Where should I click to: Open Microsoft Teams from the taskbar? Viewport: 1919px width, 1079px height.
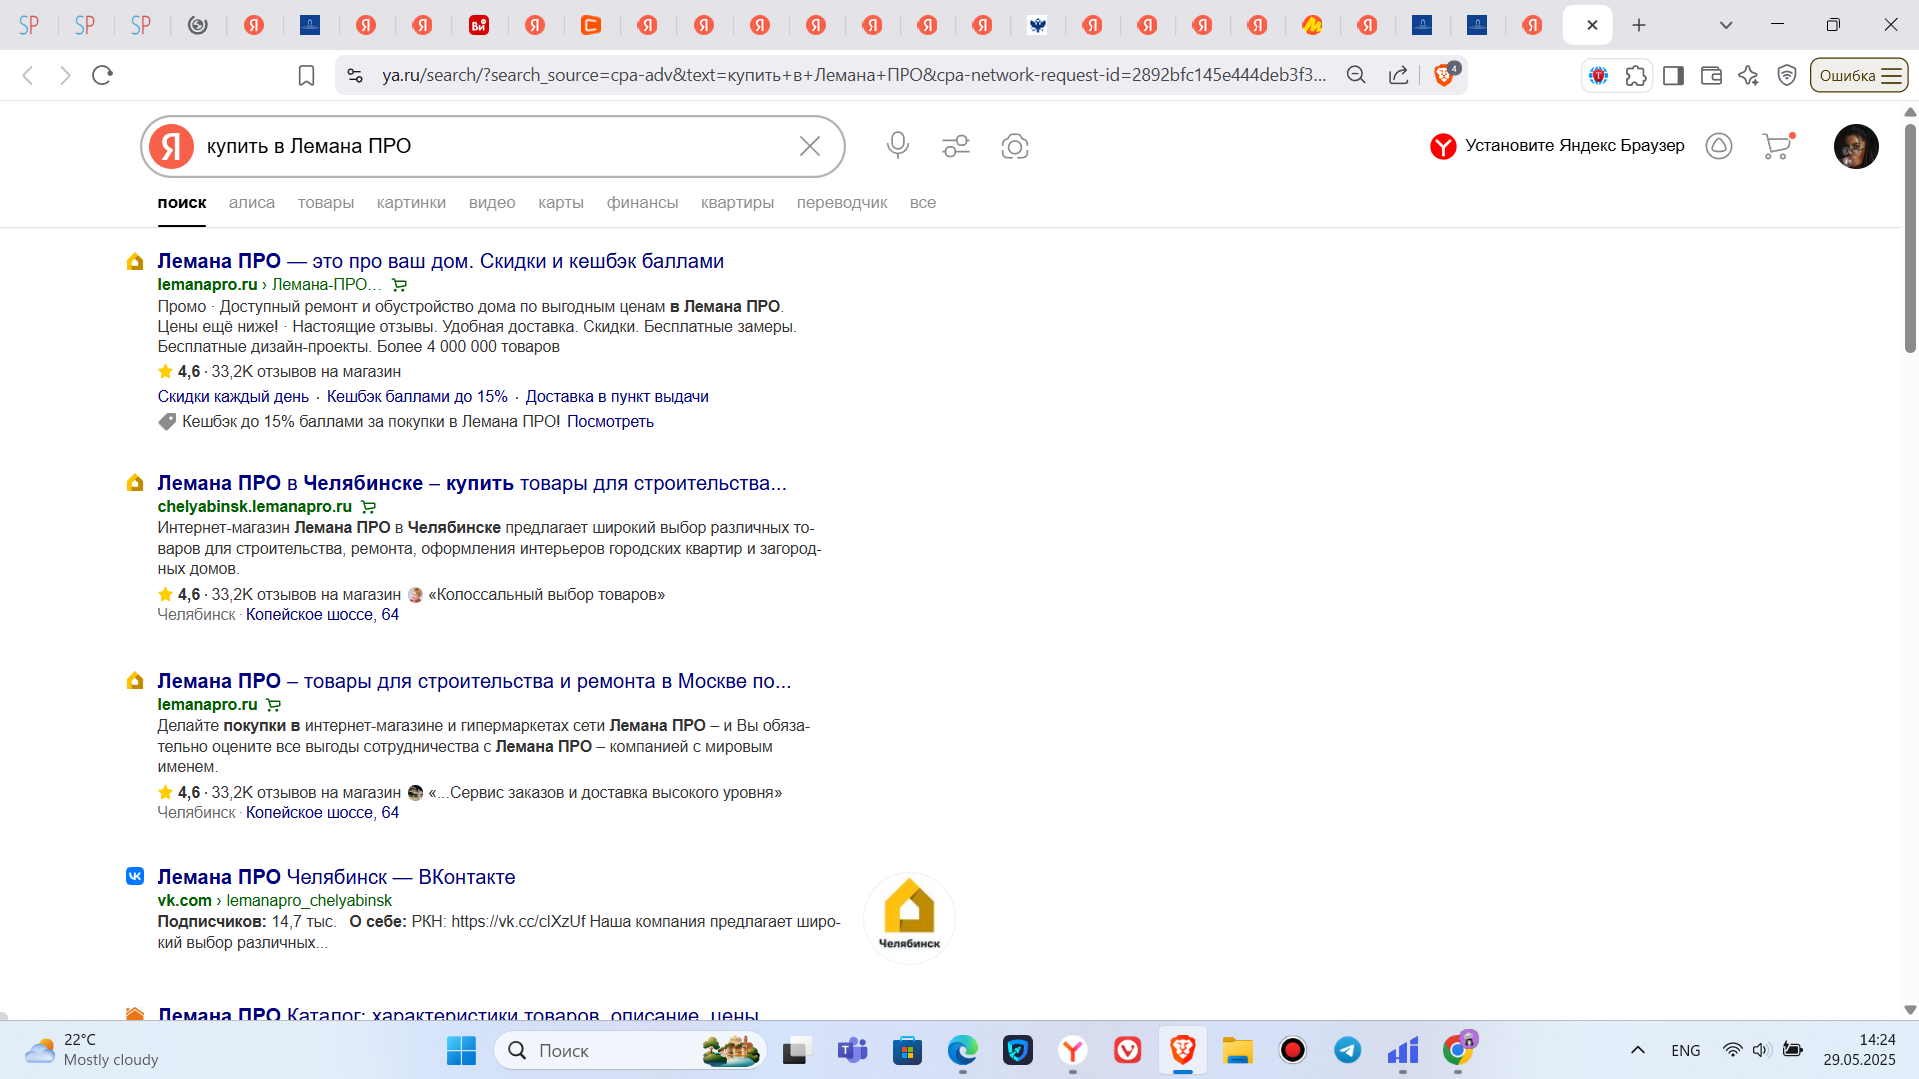[852, 1050]
